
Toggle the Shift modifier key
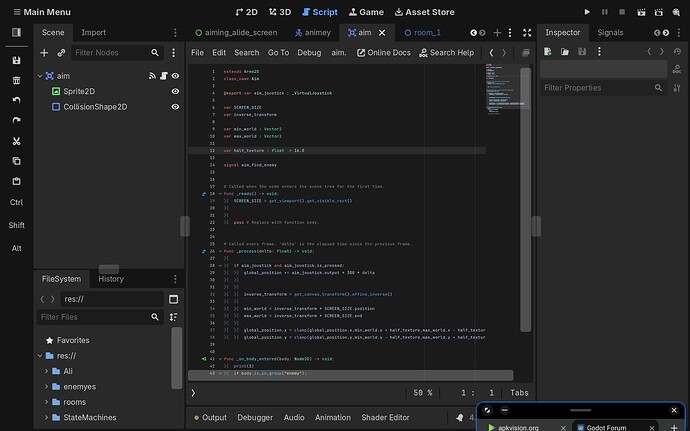coord(16,225)
